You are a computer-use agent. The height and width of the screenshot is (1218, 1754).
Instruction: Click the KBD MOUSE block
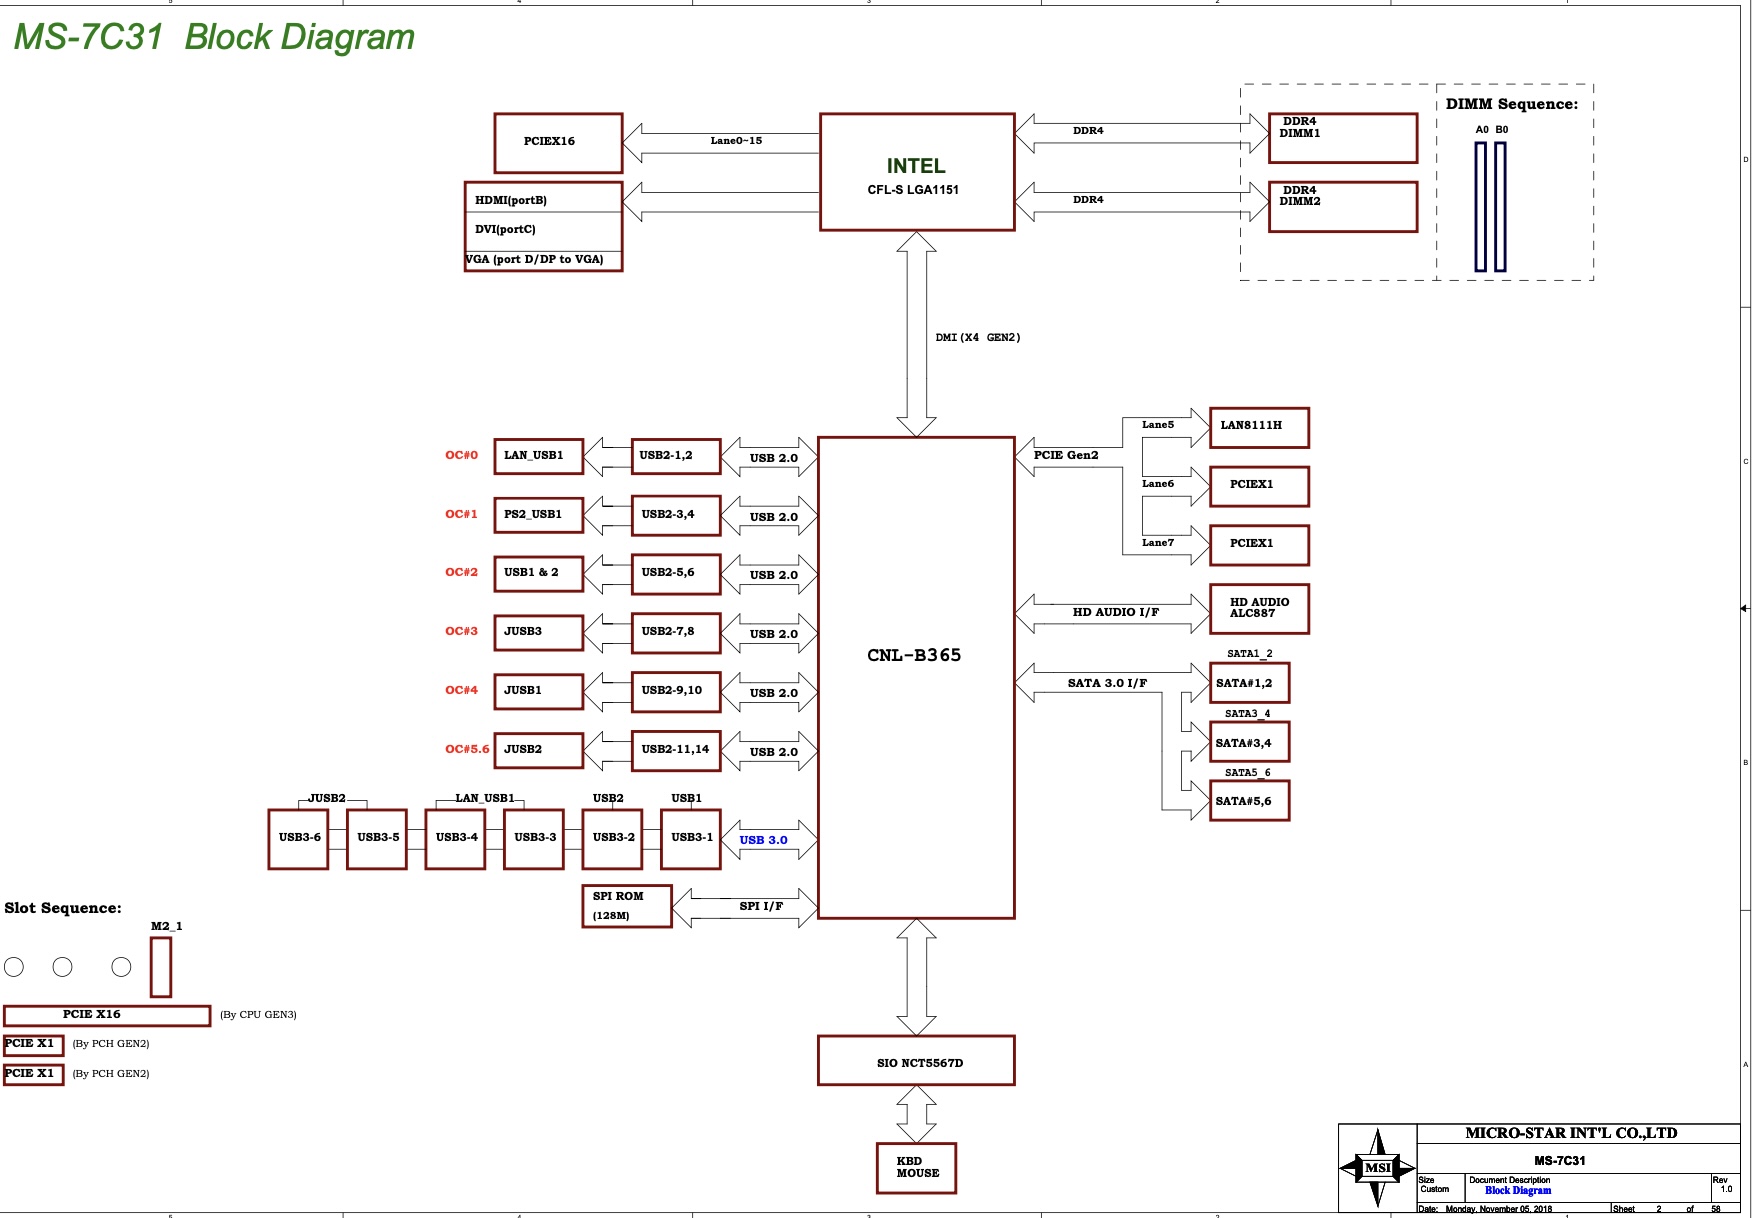[916, 1168]
